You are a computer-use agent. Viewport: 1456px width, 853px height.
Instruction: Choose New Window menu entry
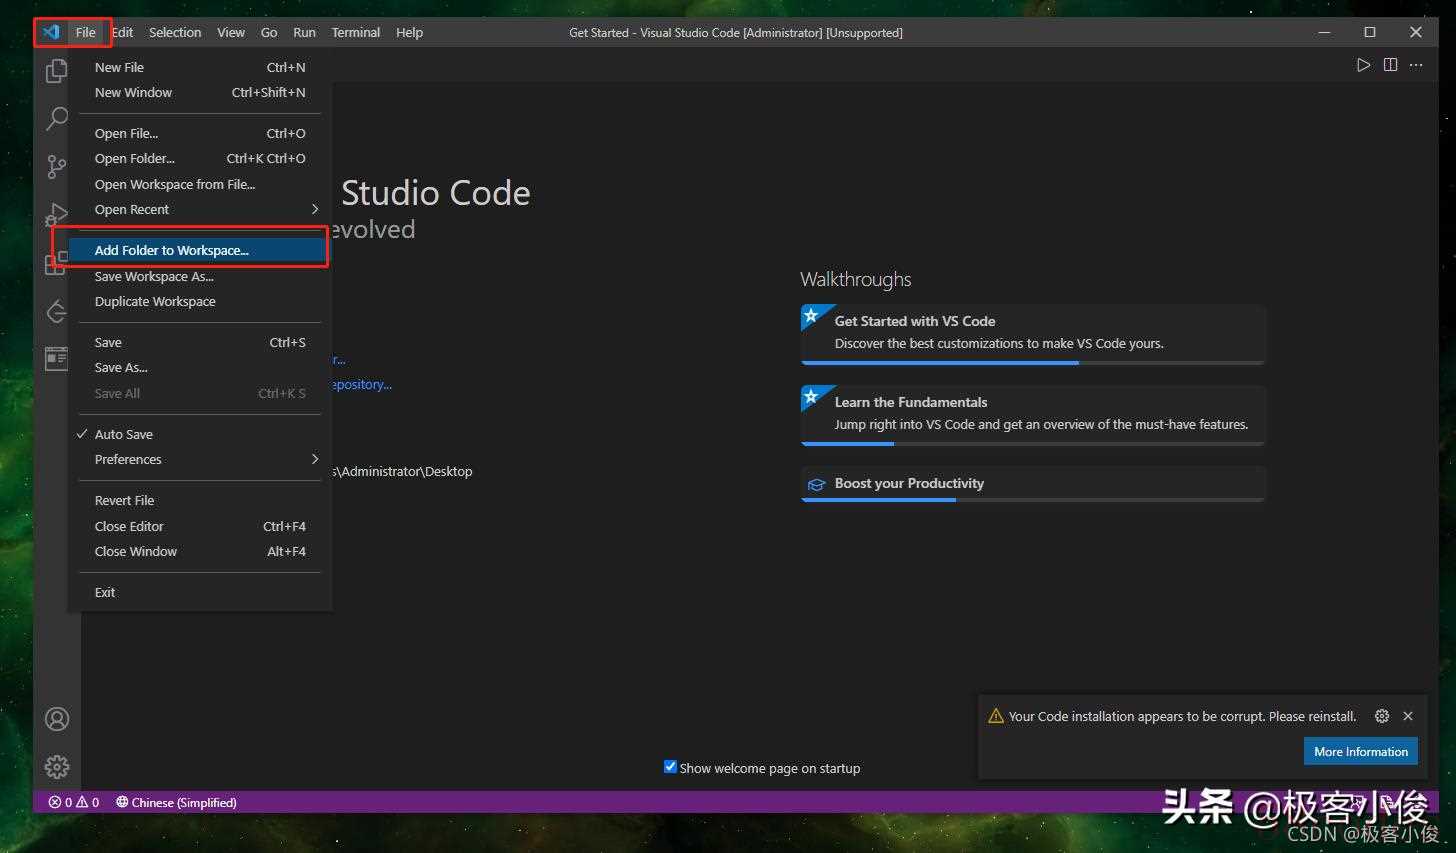tap(200, 92)
